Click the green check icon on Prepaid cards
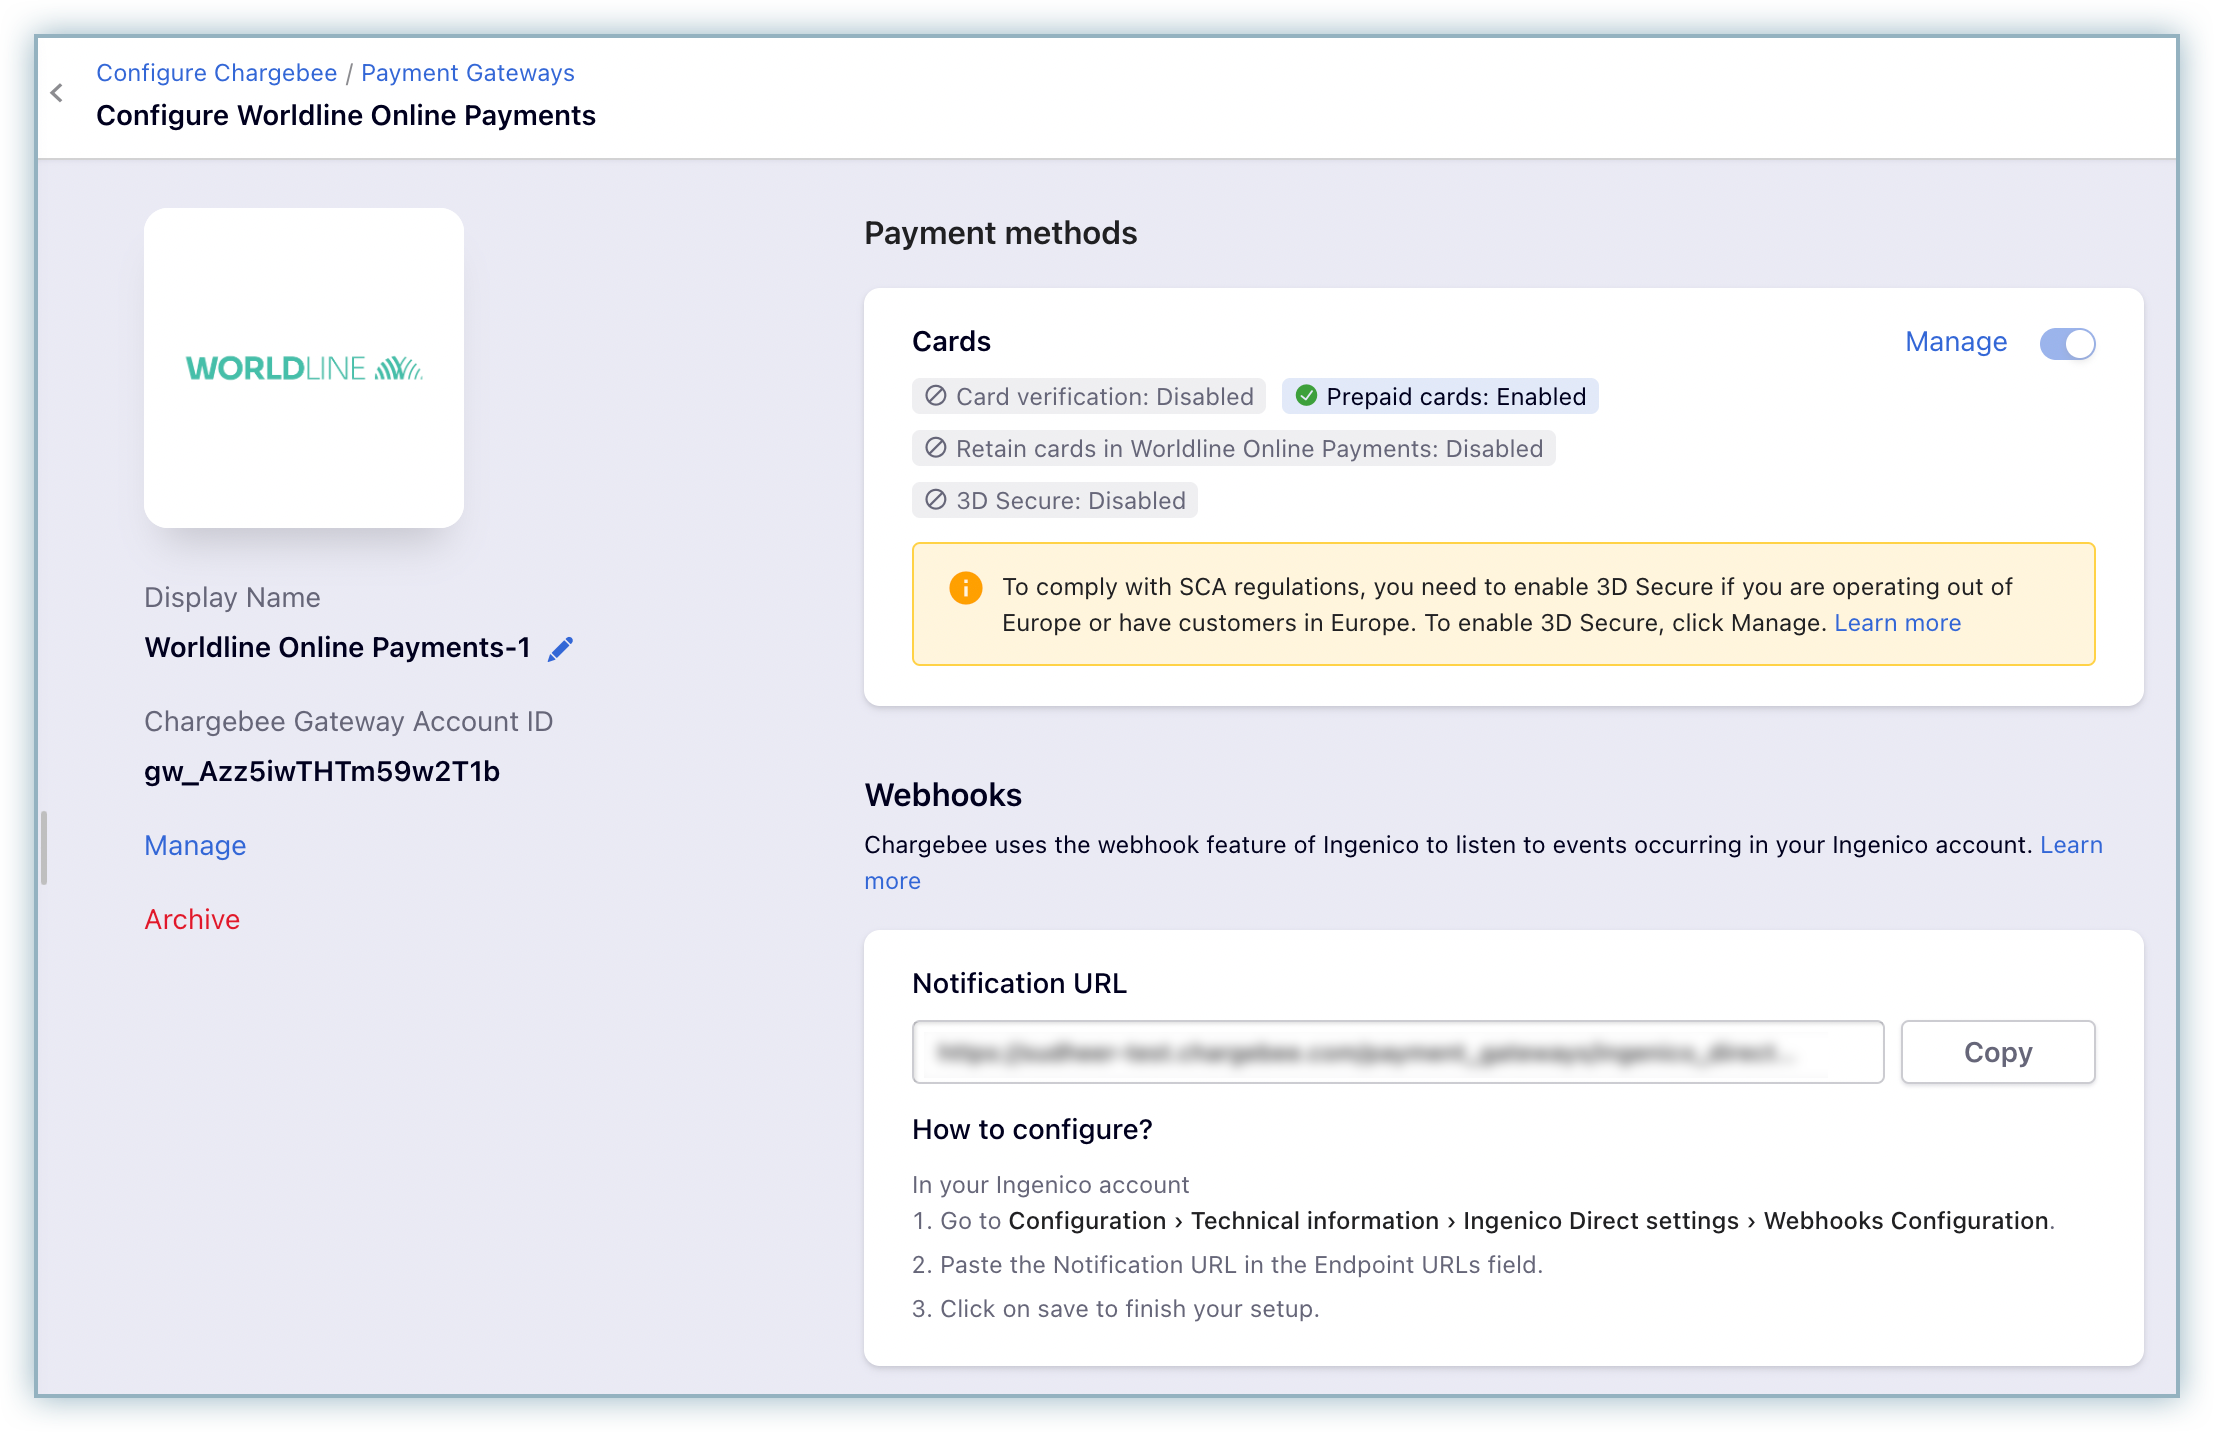2214x1432 pixels. 1306,396
